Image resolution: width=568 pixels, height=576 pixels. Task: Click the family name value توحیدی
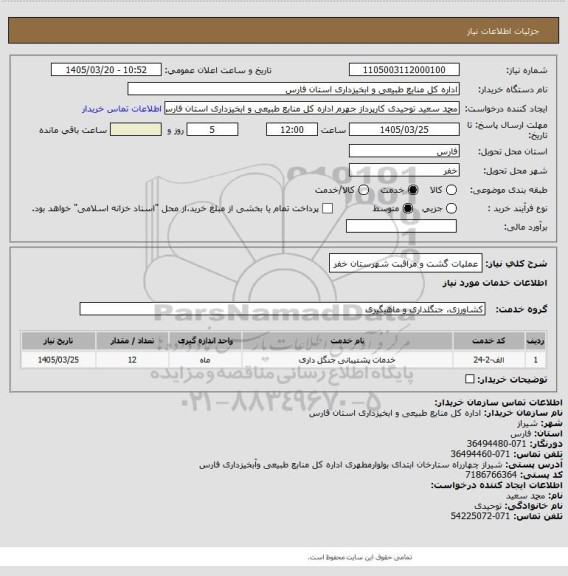pyautogui.click(x=488, y=506)
